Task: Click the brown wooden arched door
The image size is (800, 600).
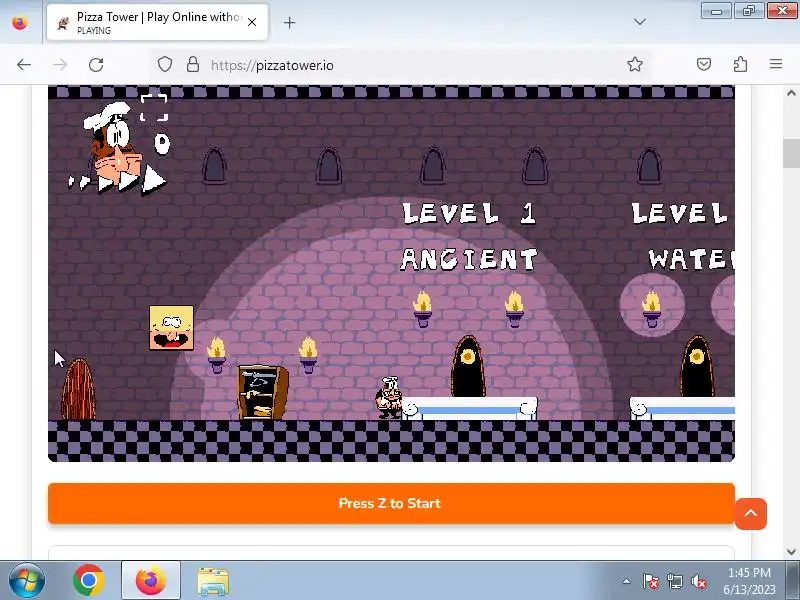Action: click(78, 389)
